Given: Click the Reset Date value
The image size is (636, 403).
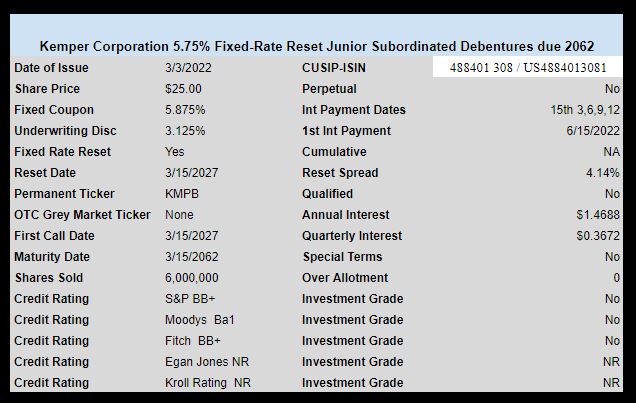Looking at the screenshot, I should (191, 173).
